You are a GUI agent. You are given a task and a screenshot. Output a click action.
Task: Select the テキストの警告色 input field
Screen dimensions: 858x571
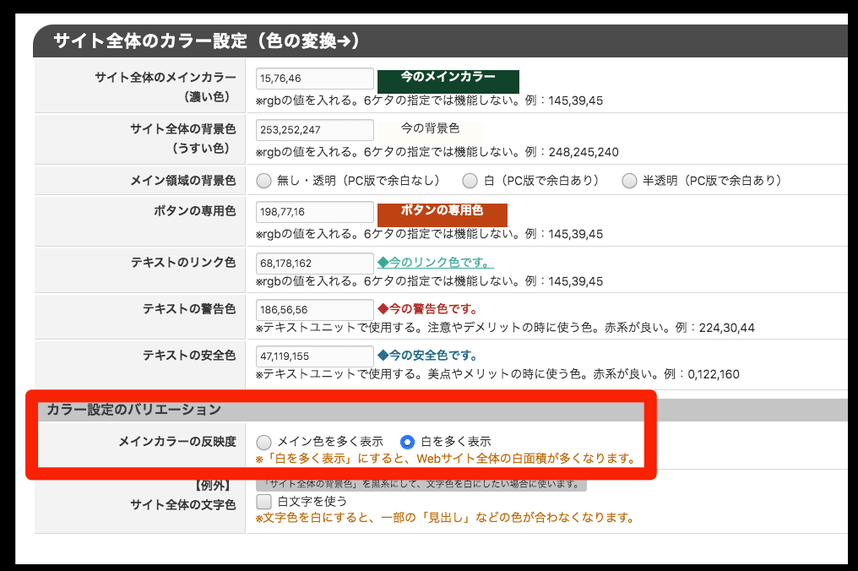click(314, 310)
